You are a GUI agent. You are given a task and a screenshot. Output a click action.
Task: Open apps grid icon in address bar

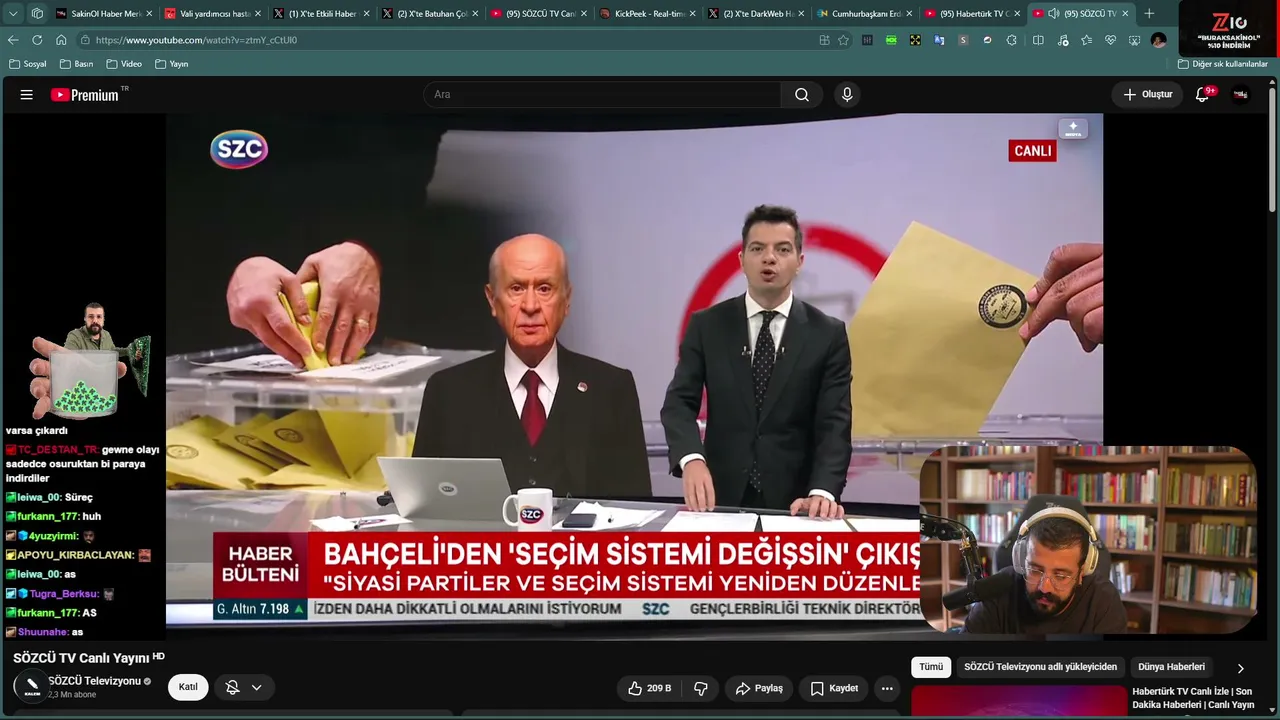point(824,40)
